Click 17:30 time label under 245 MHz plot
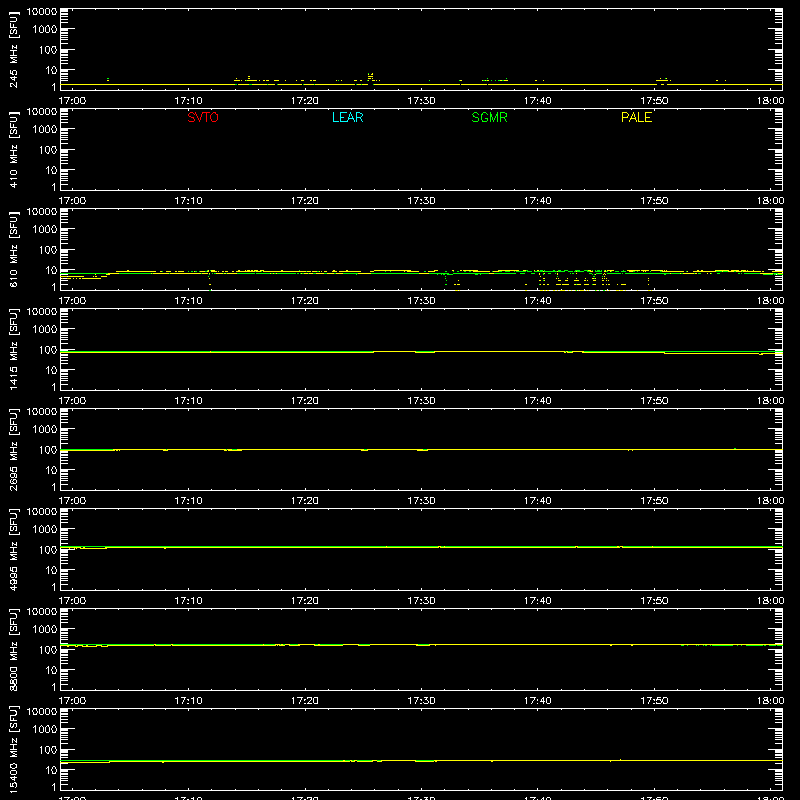The width and height of the screenshot is (800, 800). pos(421,101)
